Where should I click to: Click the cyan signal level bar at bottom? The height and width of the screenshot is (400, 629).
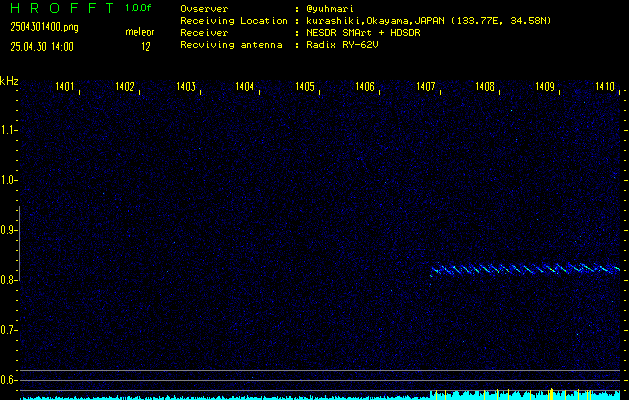[x=320, y=395]
